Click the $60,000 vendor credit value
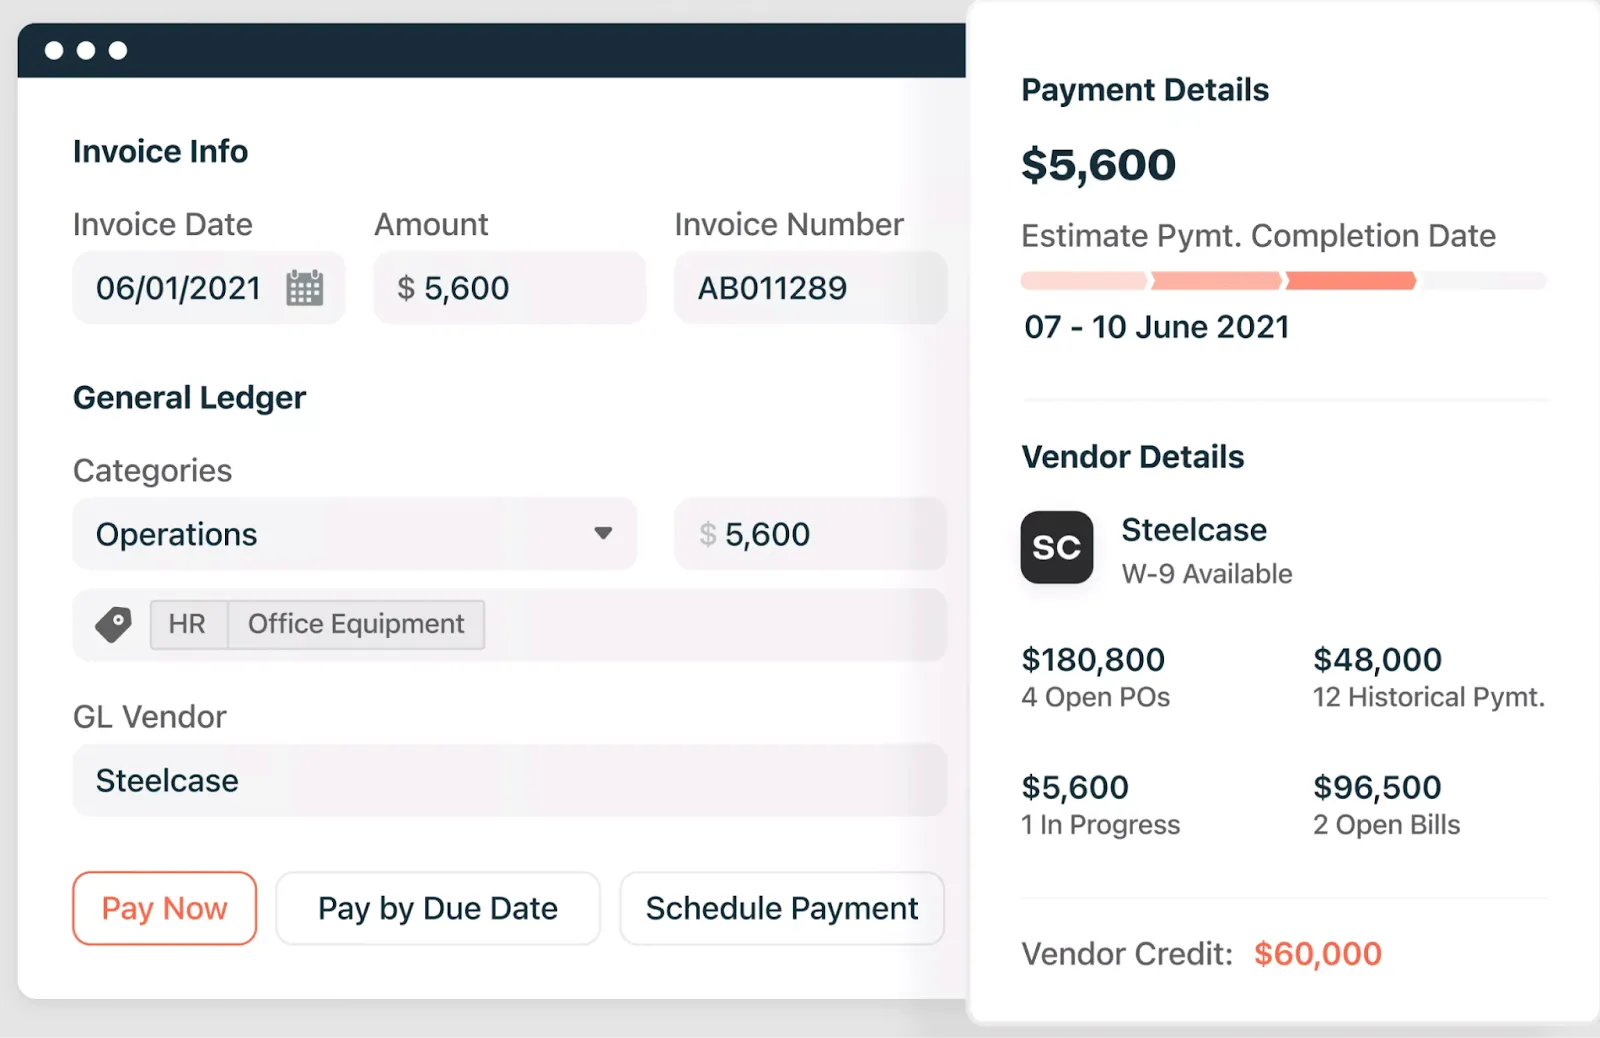The width and height of the screenshot is (1600, 1038). 1318,954
